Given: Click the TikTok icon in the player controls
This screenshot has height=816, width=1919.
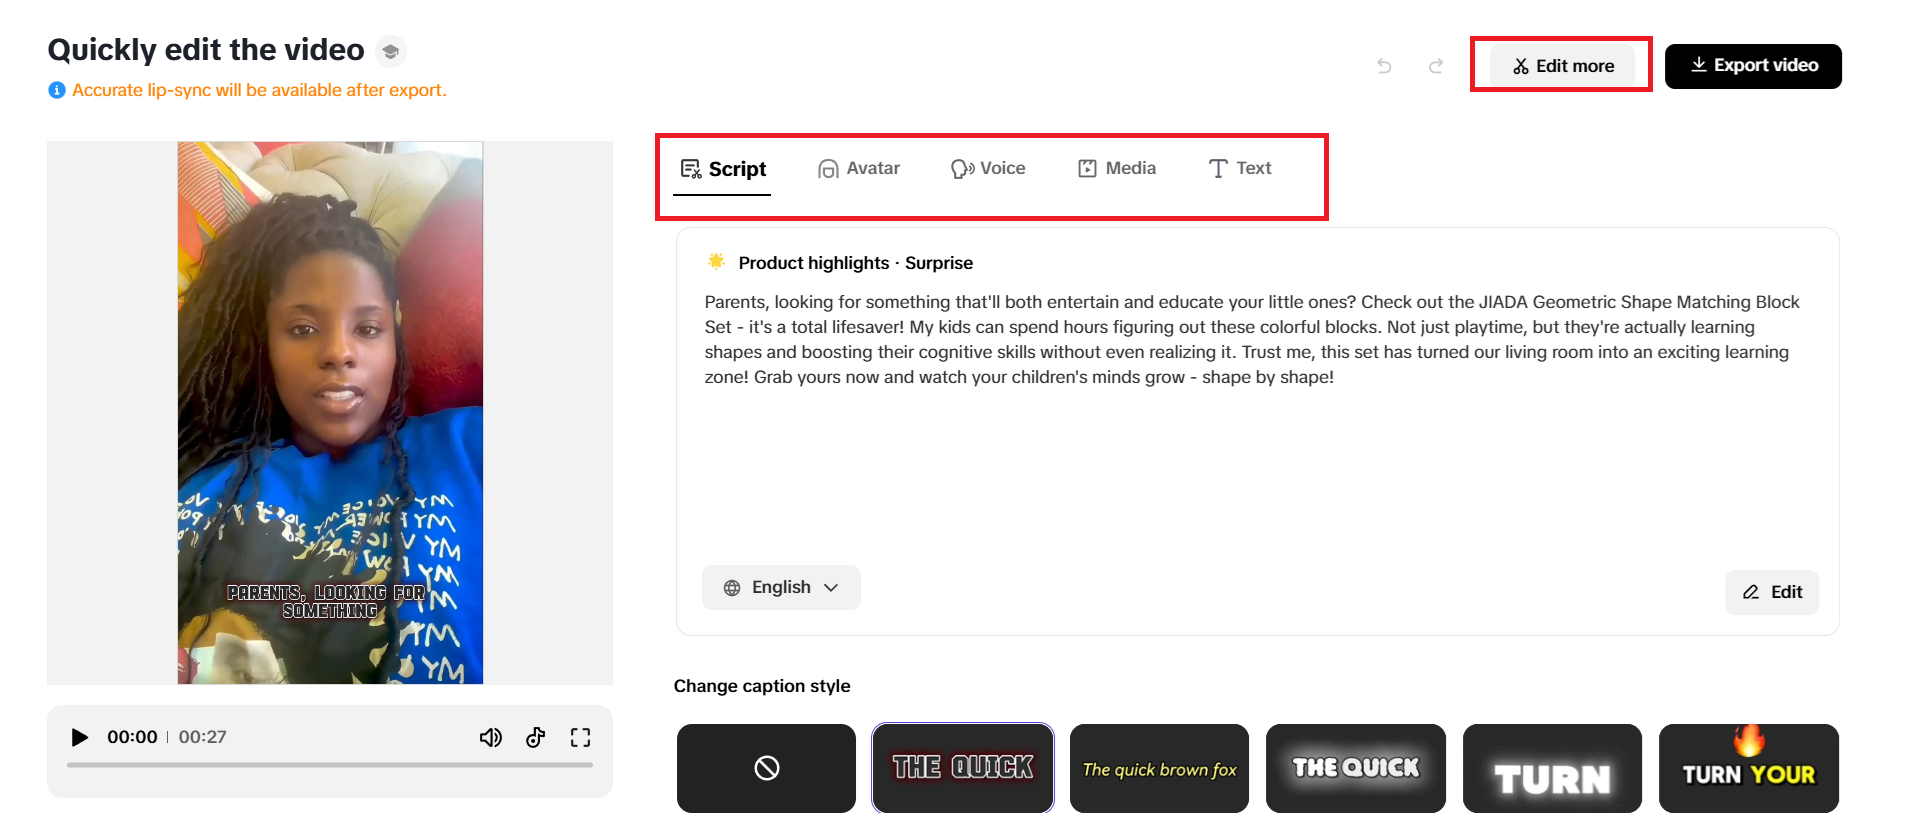Looking at the screenshot, I should (x=536, y=737).
